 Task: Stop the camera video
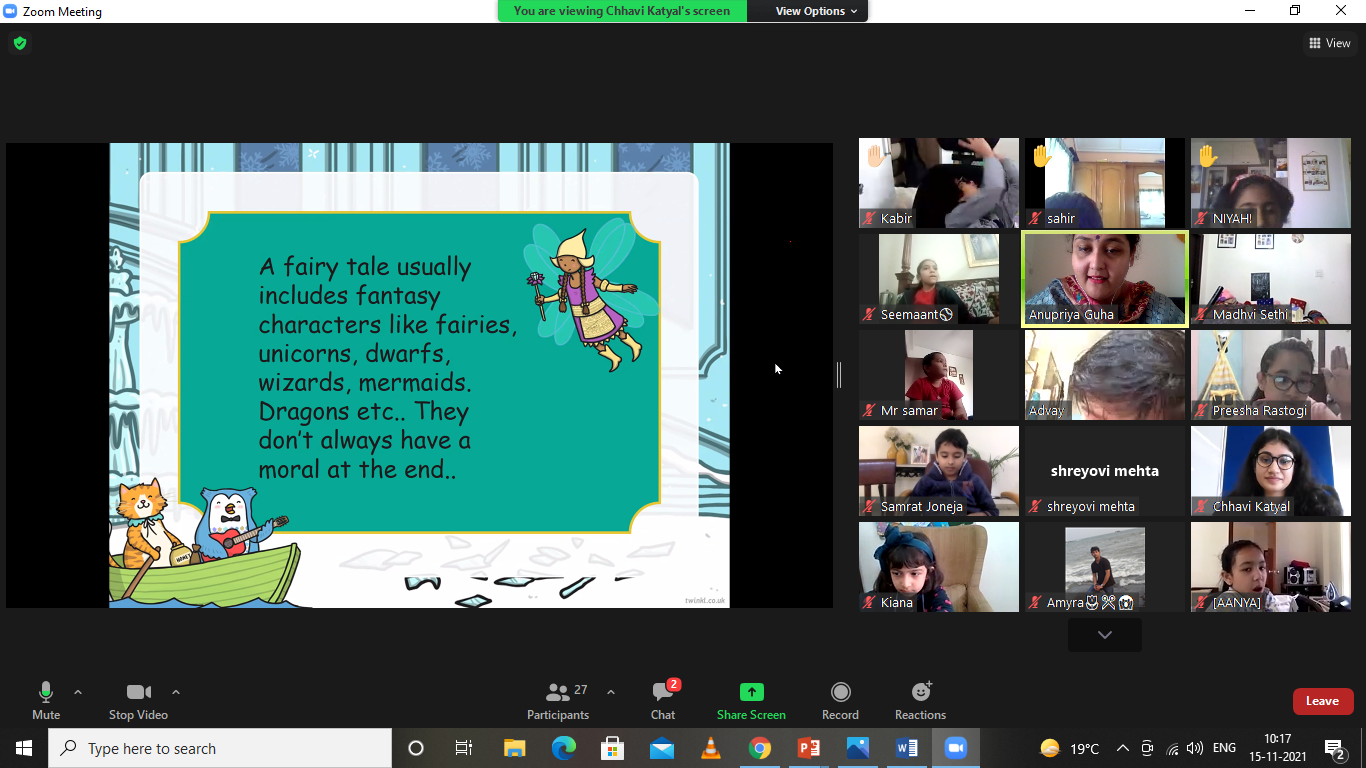[x=138, y=700]
